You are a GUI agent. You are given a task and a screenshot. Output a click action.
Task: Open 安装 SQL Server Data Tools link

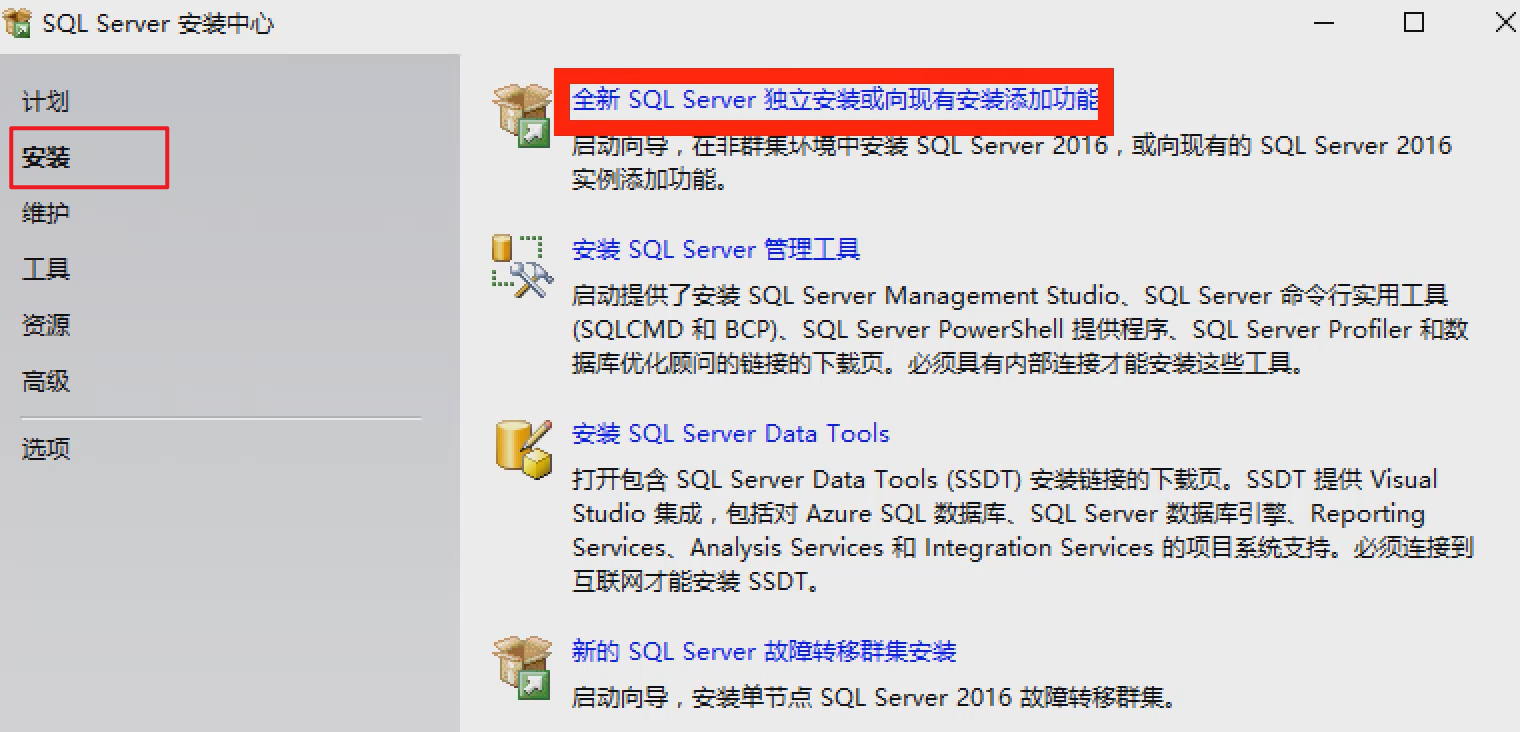coord(731,433)
